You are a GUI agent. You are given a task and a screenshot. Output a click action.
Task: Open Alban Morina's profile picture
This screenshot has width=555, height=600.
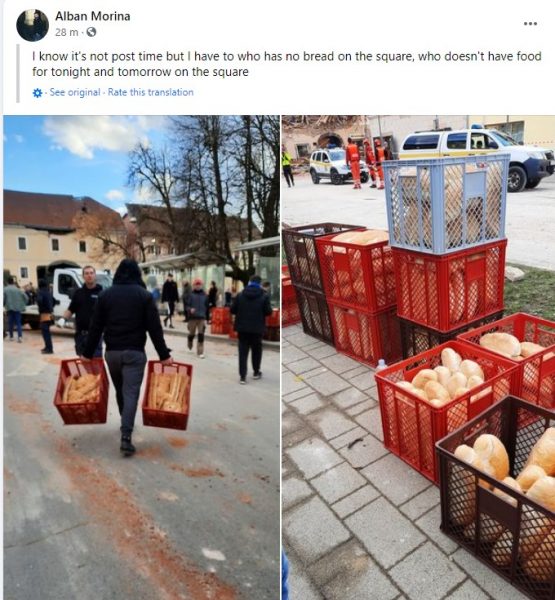click(x=33, y=25)
